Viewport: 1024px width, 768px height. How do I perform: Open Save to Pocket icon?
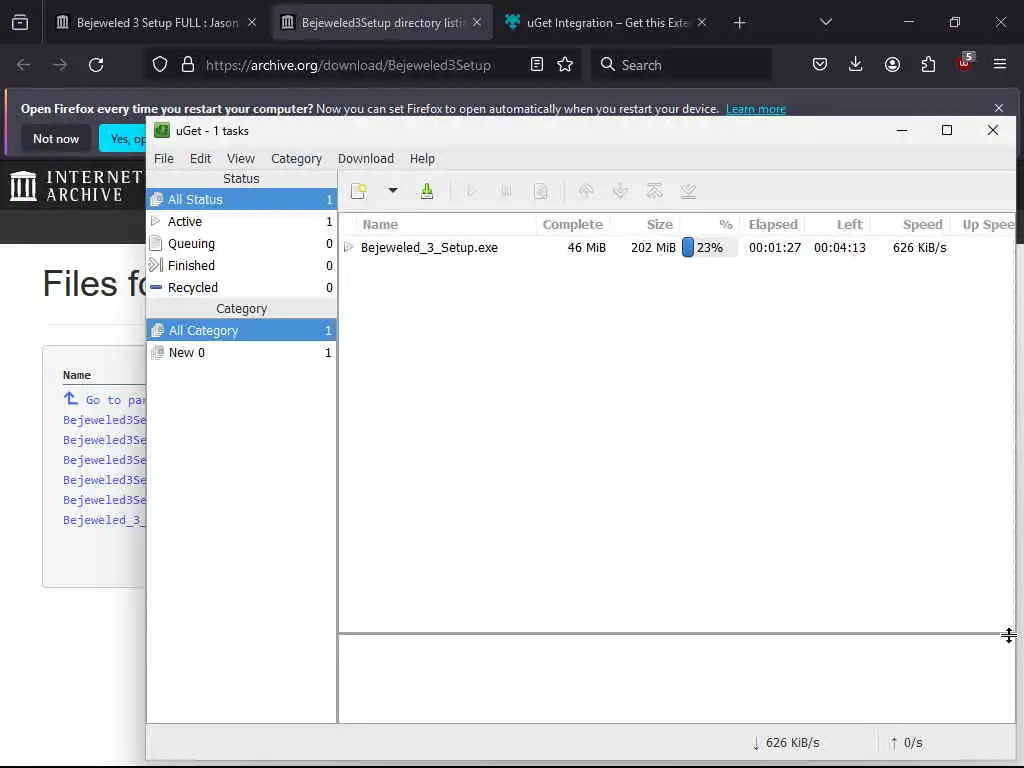click(x=820, y=65)
